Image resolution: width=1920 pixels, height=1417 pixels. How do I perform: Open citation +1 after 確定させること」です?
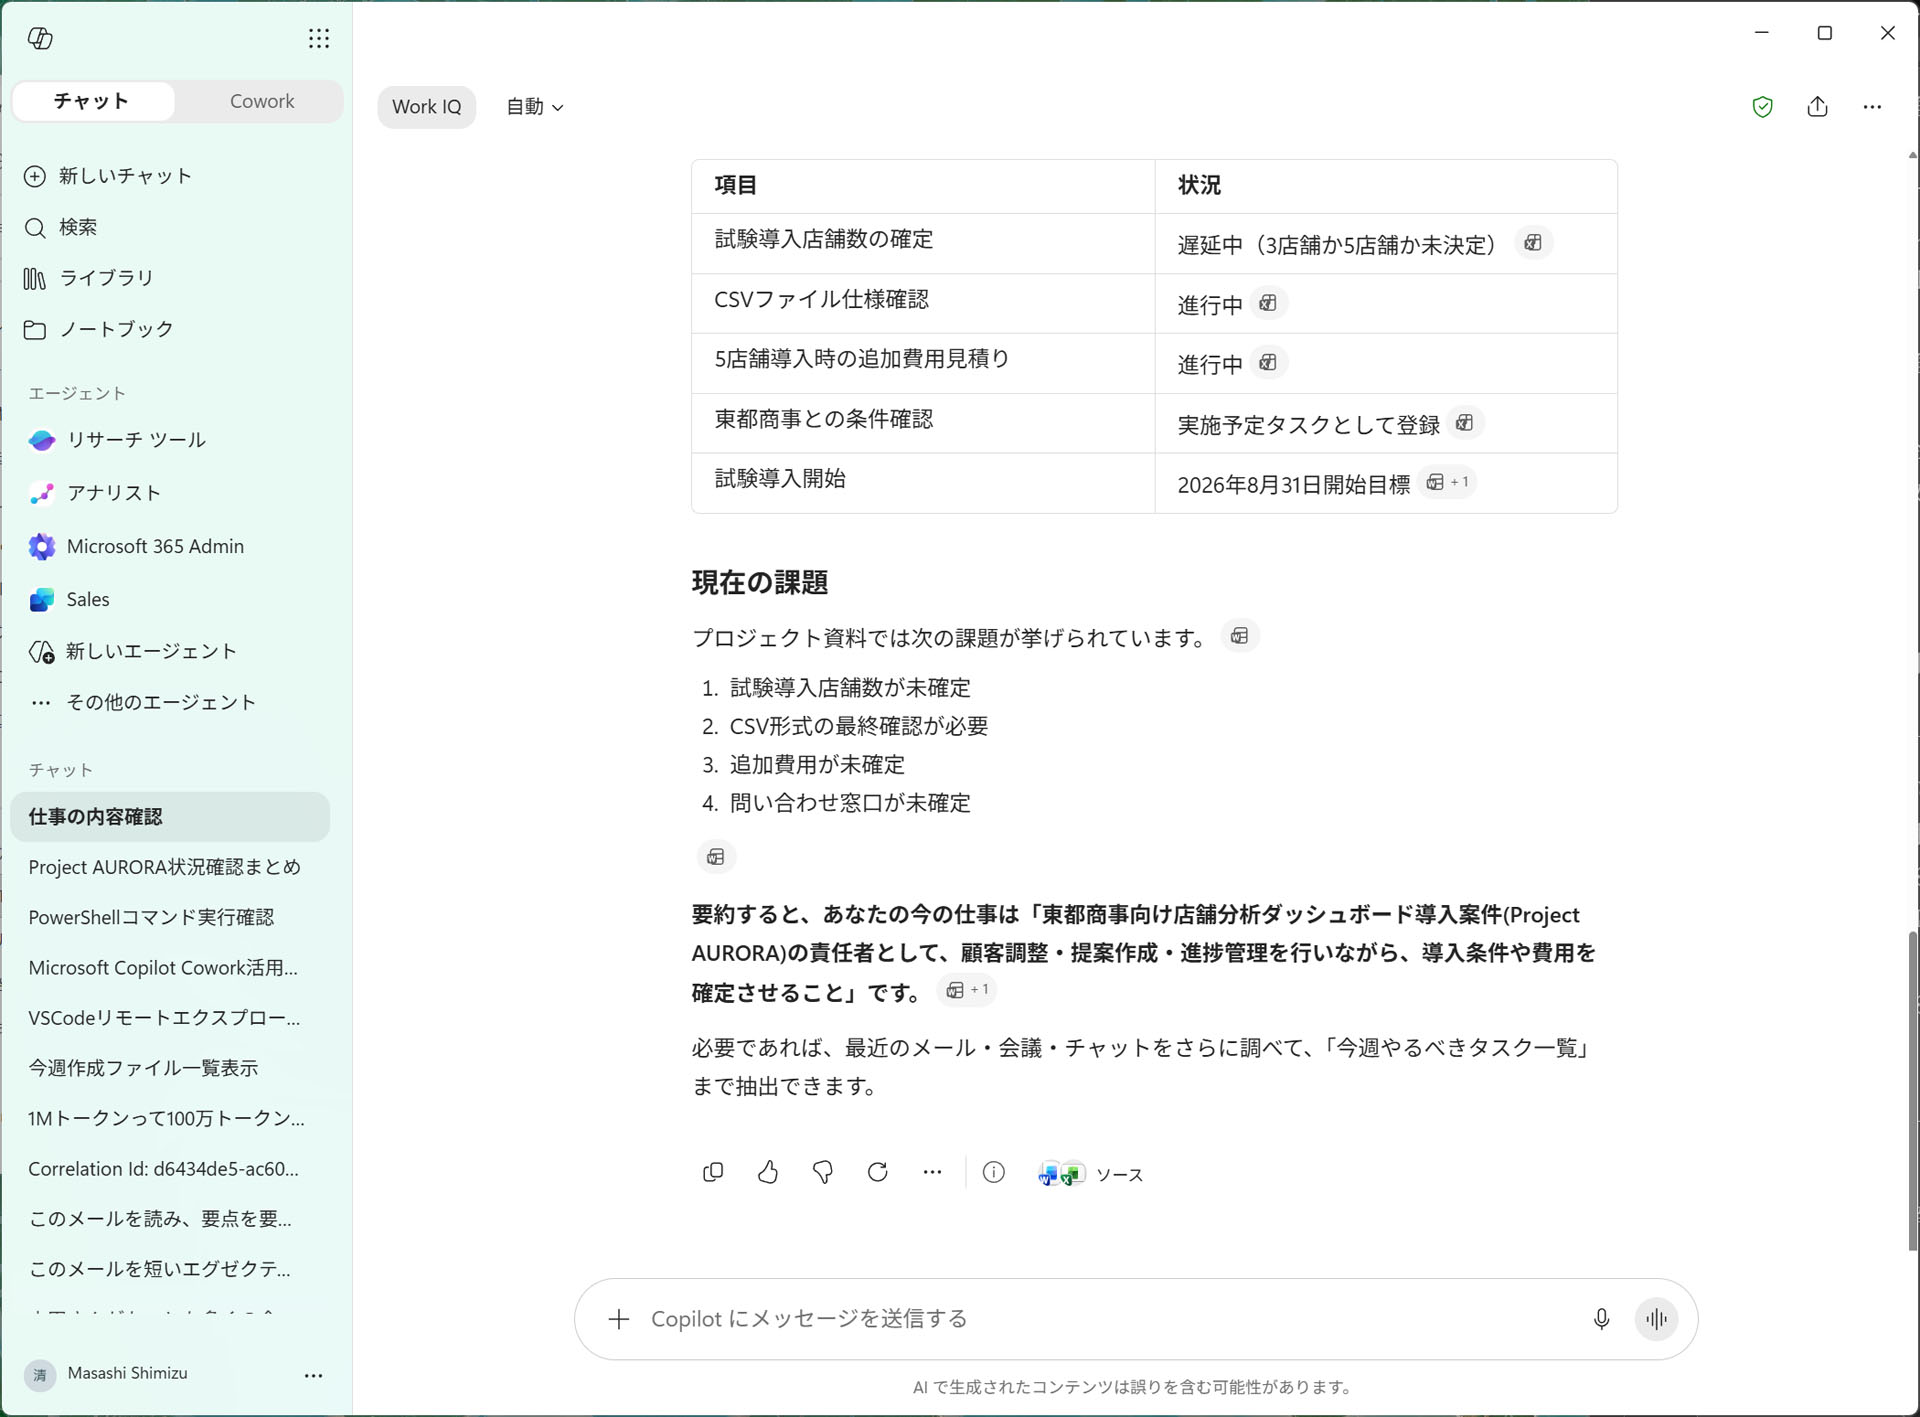(967, 990)
